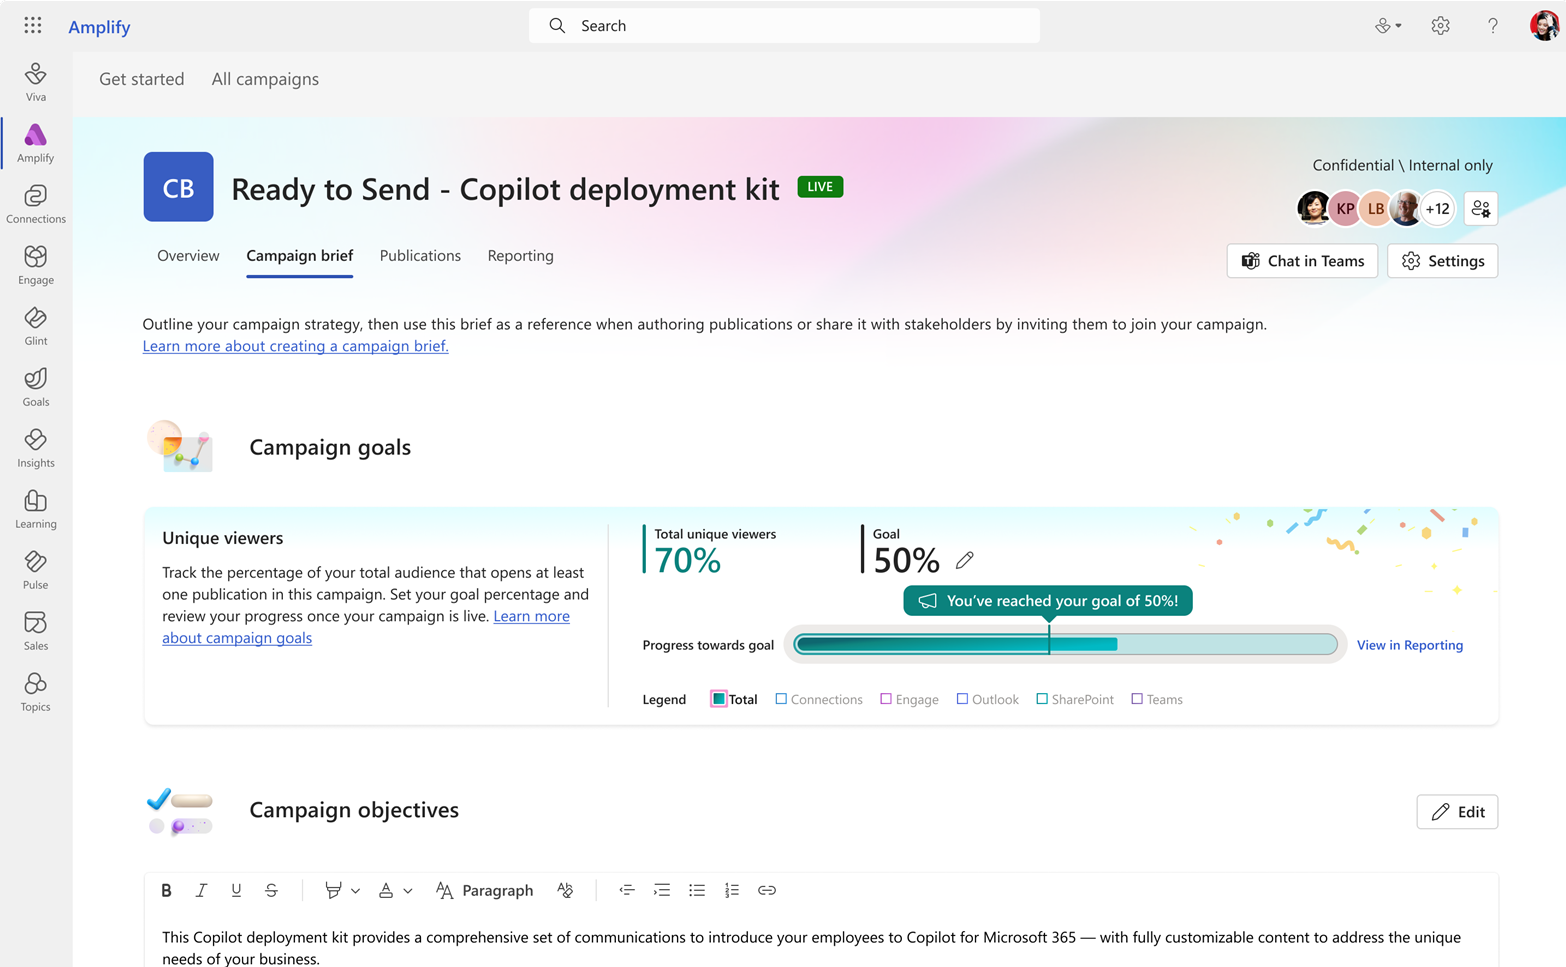1566x967 pixels.
Task: Clear text formatting
Action: (x=565, y=890)
